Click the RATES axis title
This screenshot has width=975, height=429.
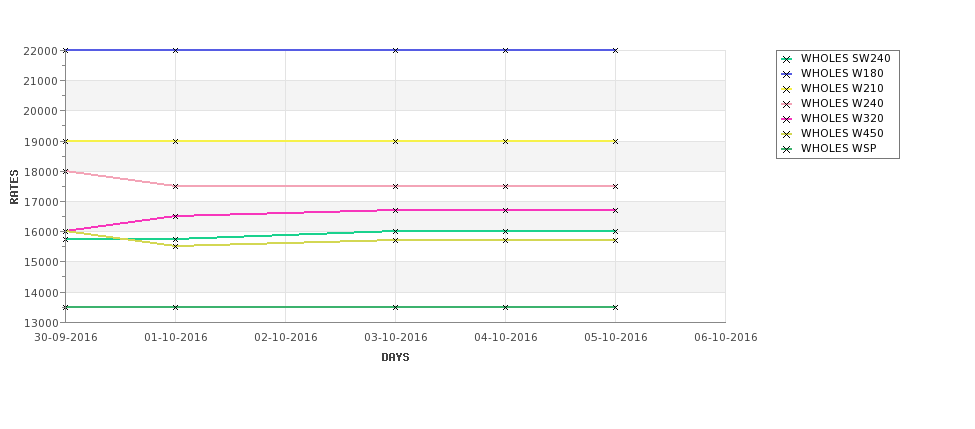pyautogui.click(x=14, y=187)
